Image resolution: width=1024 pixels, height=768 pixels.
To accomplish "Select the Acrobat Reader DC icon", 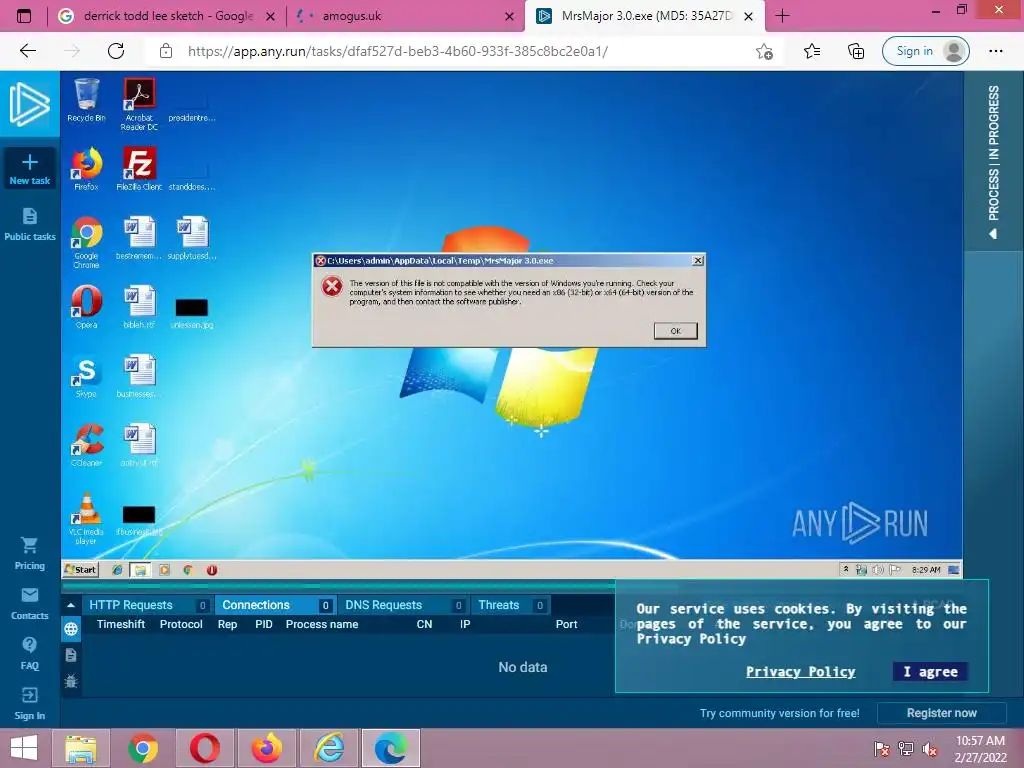I will coord(139,104).
